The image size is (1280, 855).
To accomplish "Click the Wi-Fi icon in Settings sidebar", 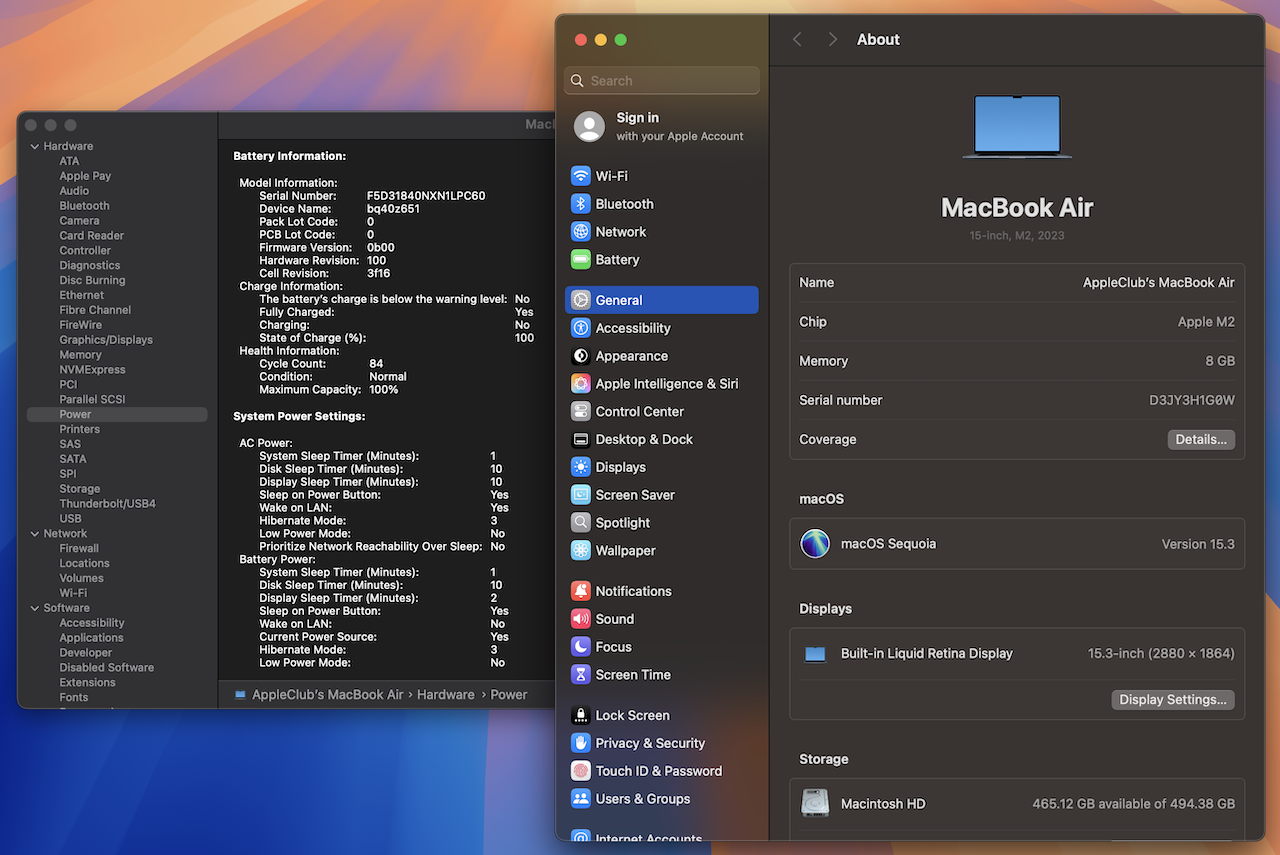I will [580, 176].
